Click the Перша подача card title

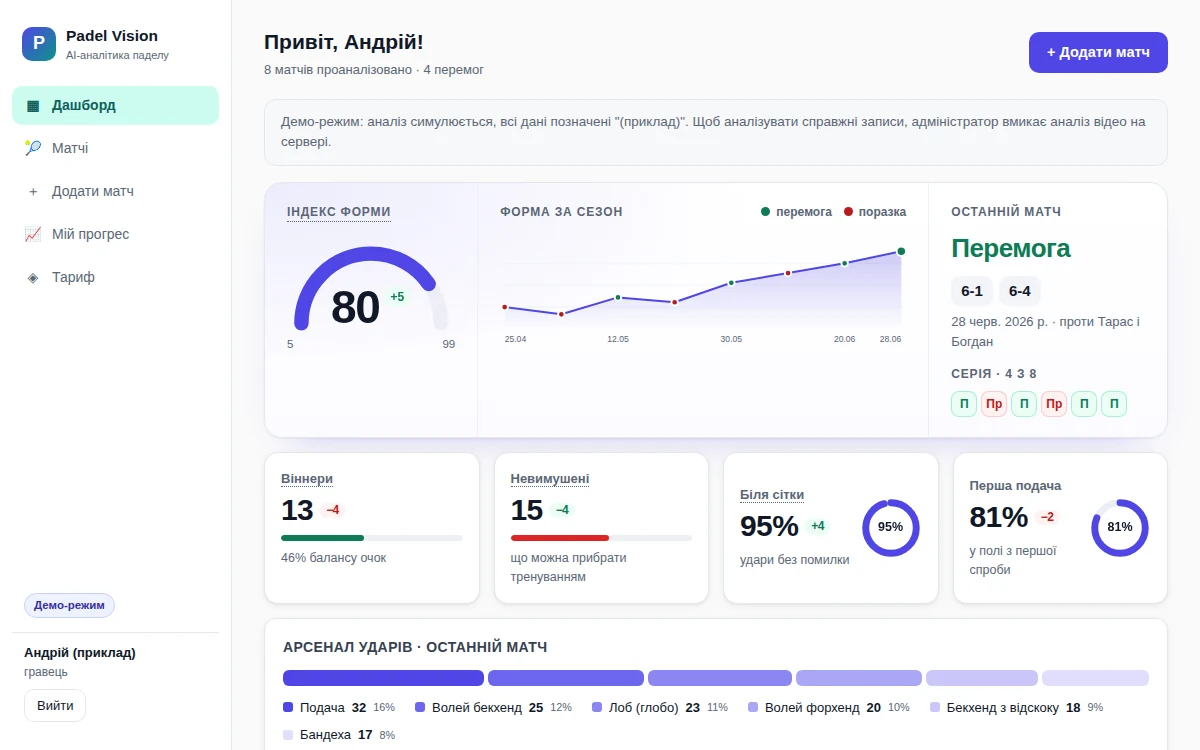pyautogui.click(x=1015, y=486)
